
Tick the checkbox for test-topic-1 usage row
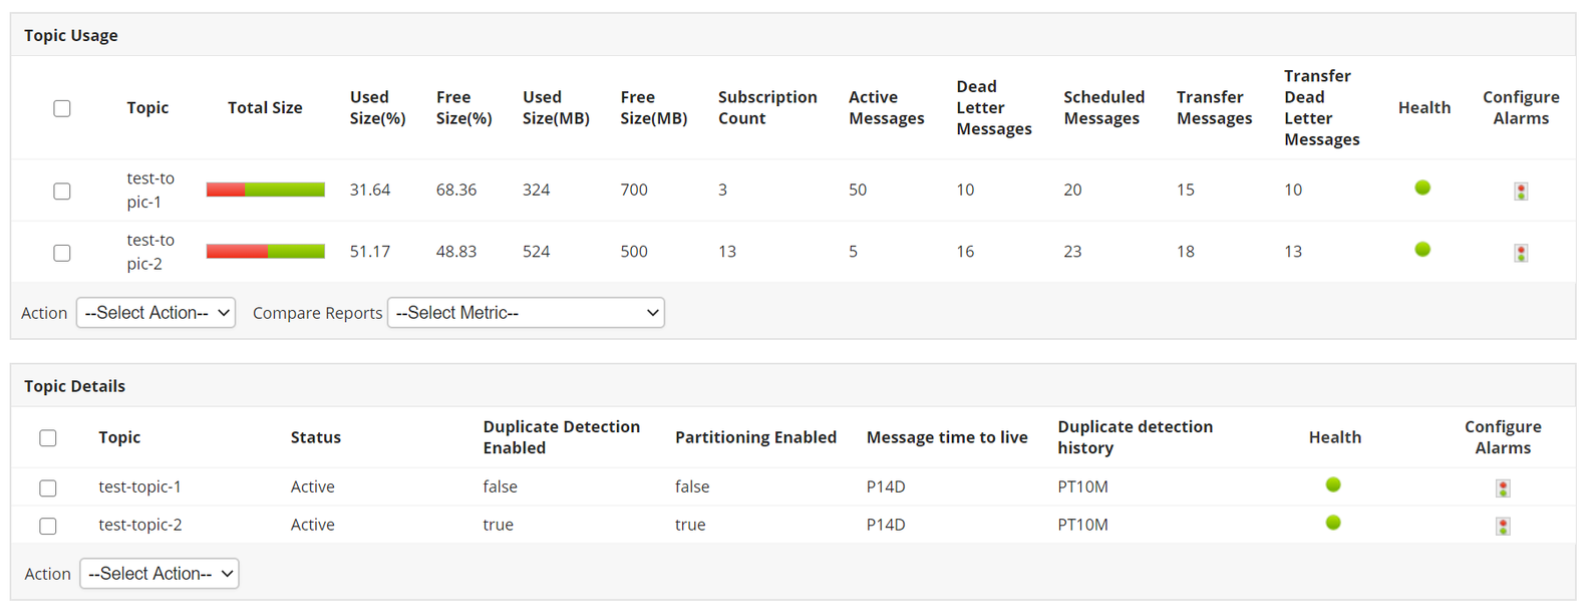[62, 191]
